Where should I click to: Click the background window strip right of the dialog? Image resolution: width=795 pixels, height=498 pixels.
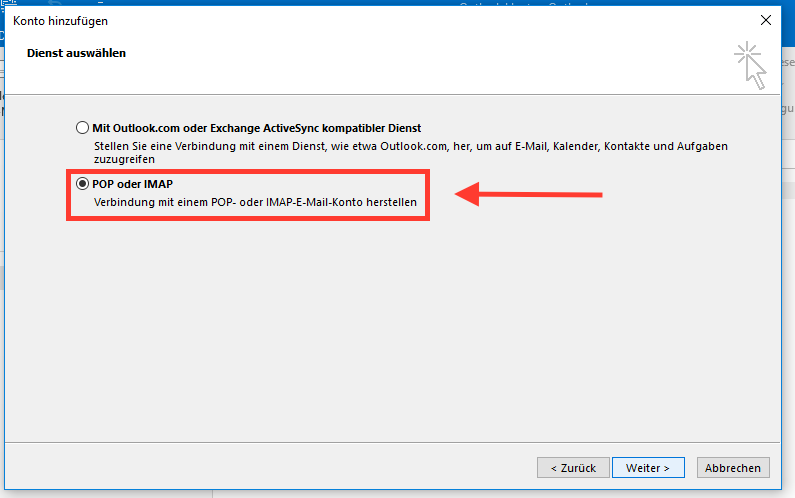[x=788, y=250]
